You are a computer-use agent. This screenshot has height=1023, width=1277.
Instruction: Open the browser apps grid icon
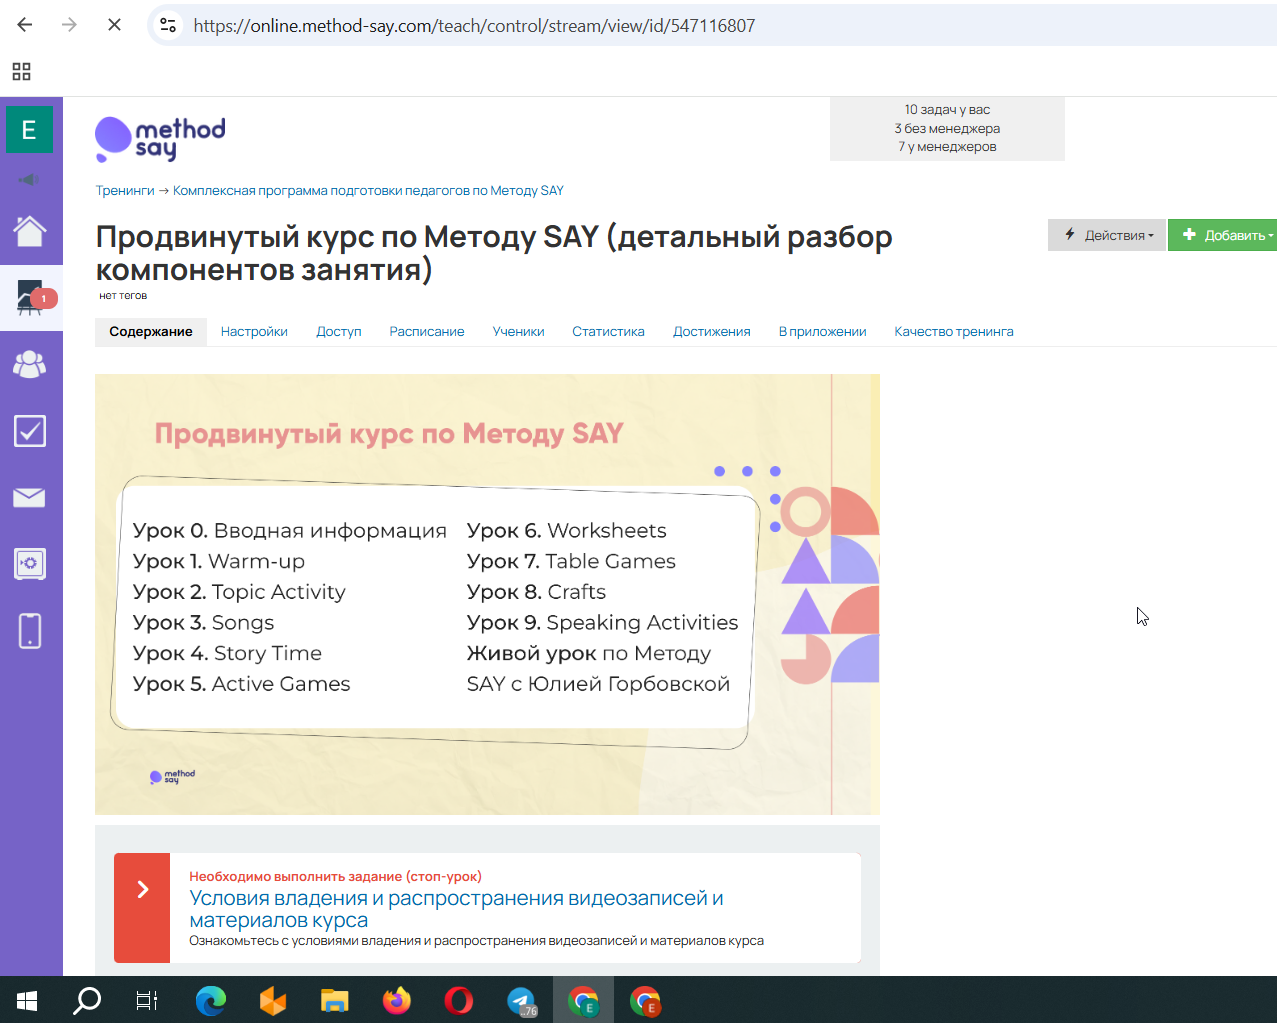coord(21,71)
